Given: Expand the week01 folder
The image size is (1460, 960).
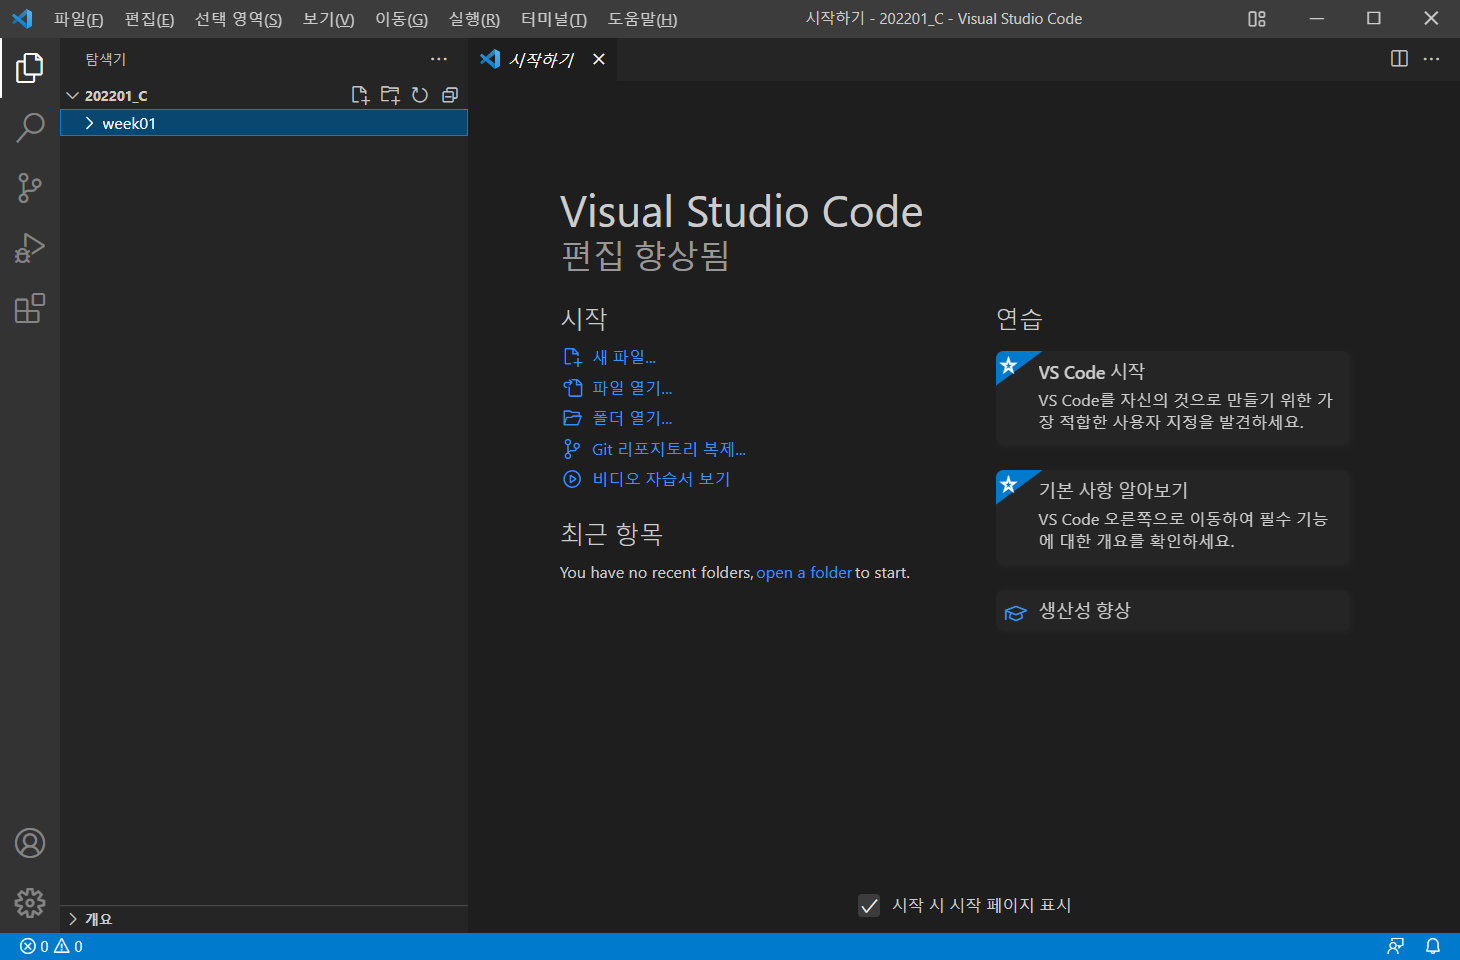Looking at the screenshot, I should click(264, 123).
